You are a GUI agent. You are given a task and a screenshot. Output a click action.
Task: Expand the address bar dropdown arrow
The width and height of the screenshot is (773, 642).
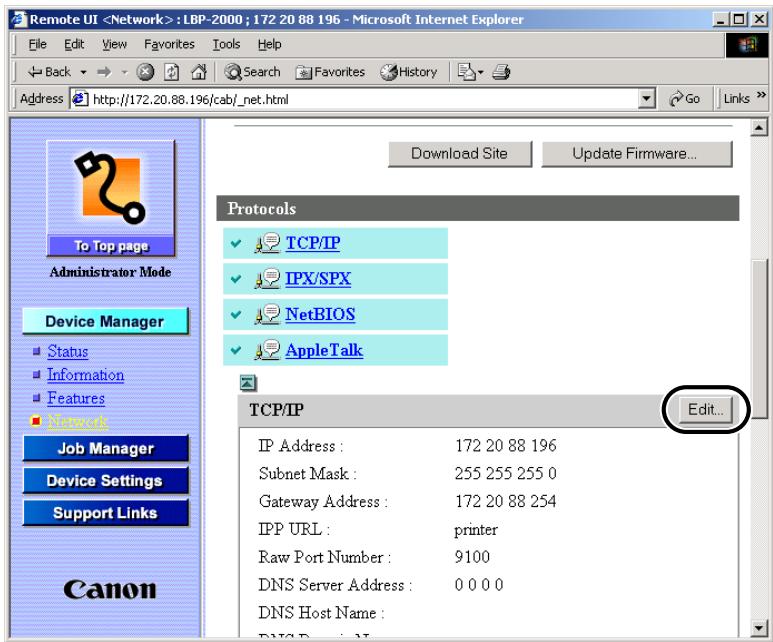pos(646,99)
